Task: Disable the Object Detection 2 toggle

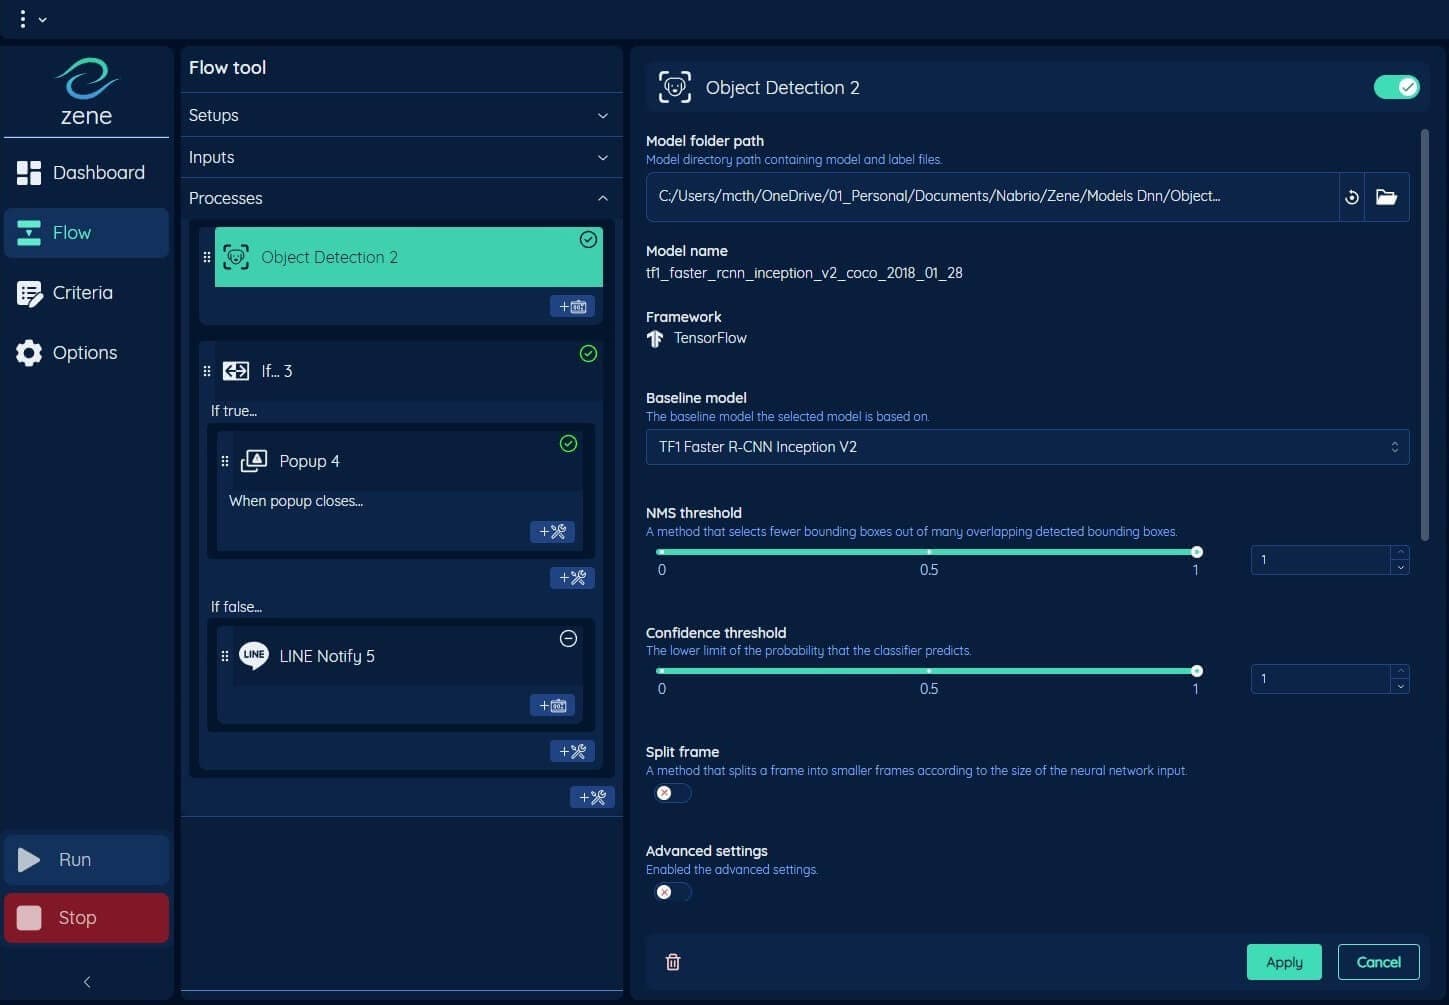Action: tap(1395, 88)
